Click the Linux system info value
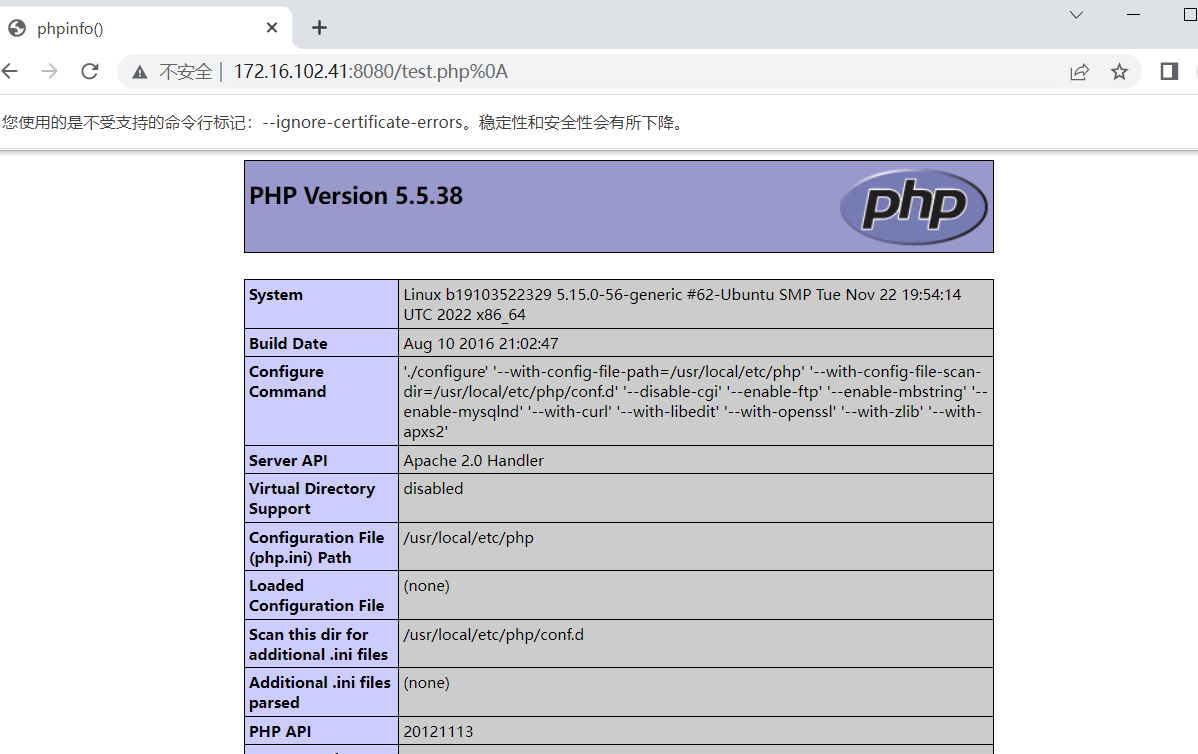Viewport: 1198px width, 754px height. 682,304
